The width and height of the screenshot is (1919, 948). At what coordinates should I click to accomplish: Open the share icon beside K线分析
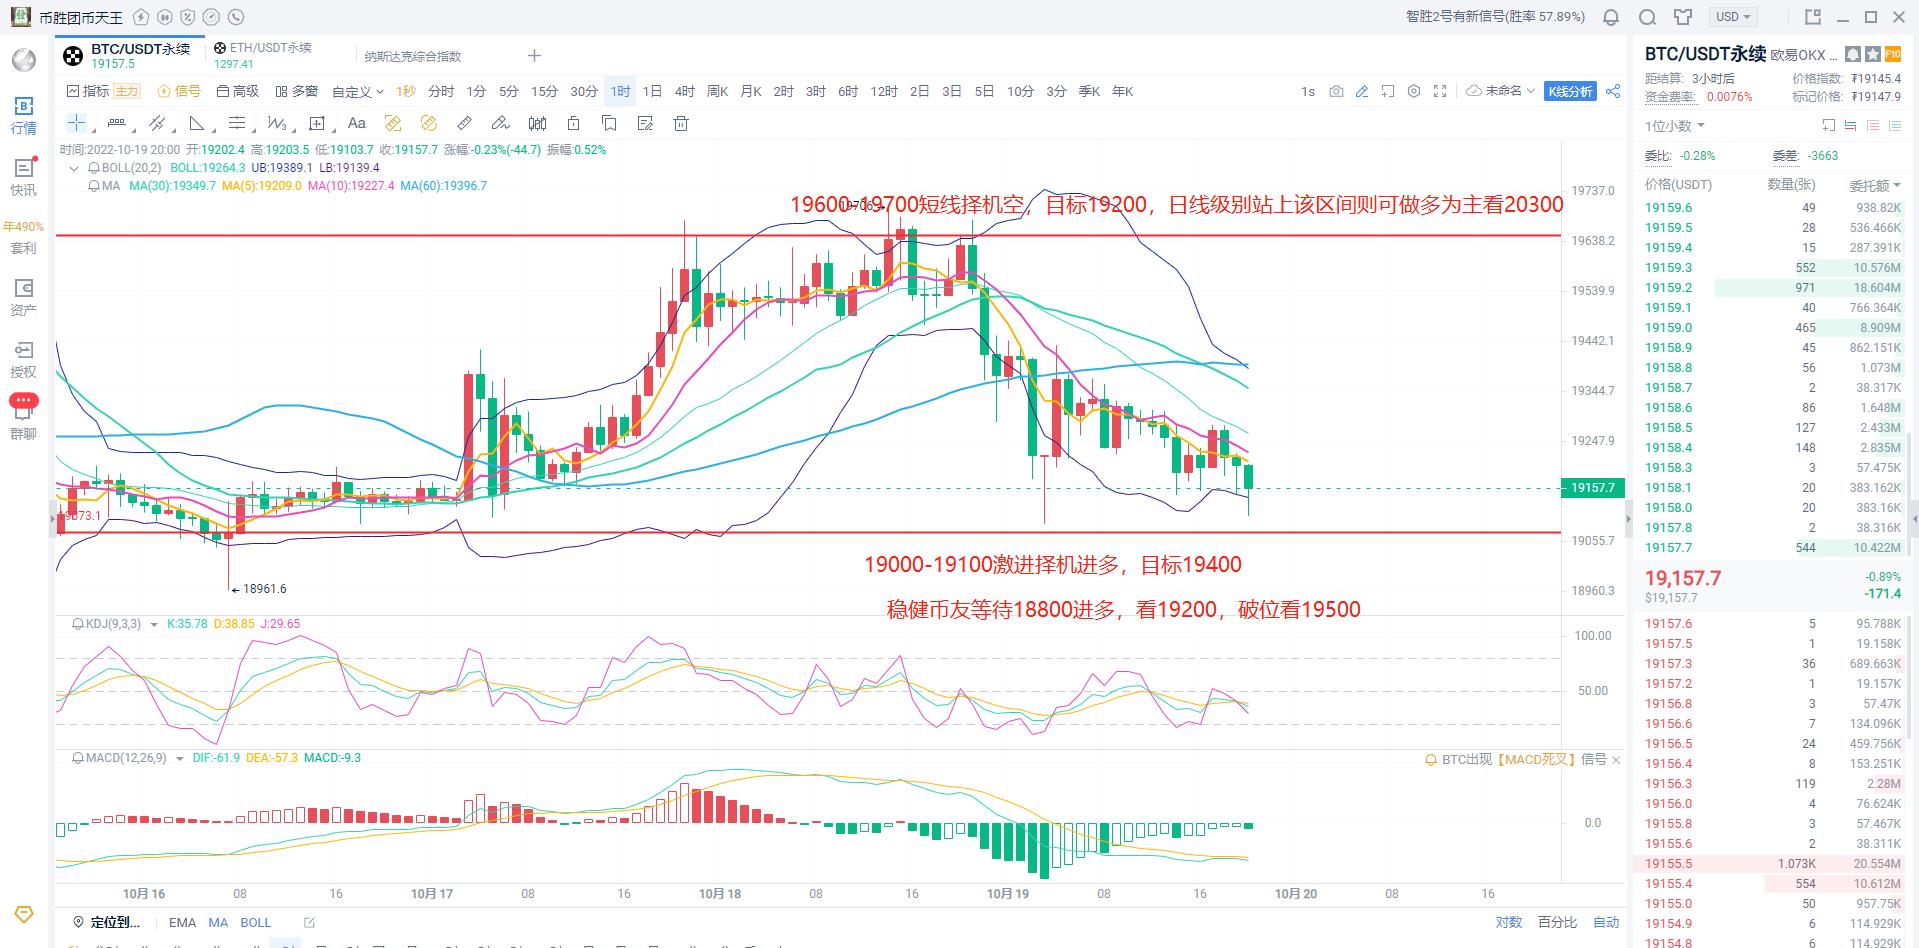1613,91
